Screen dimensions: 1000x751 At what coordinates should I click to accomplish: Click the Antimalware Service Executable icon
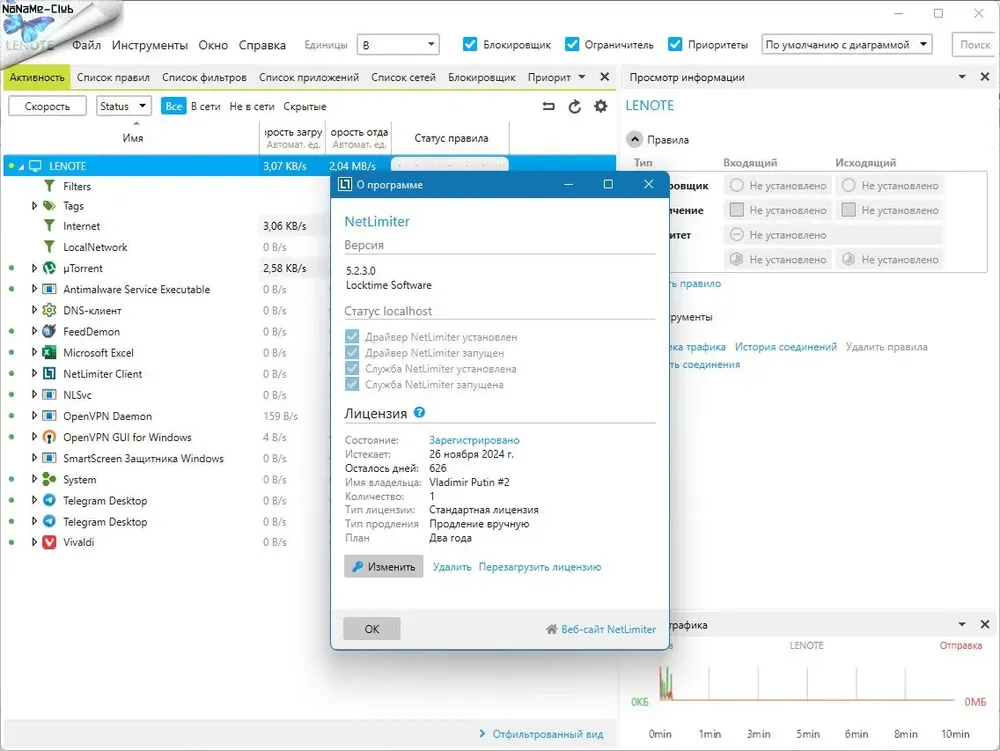49,289
